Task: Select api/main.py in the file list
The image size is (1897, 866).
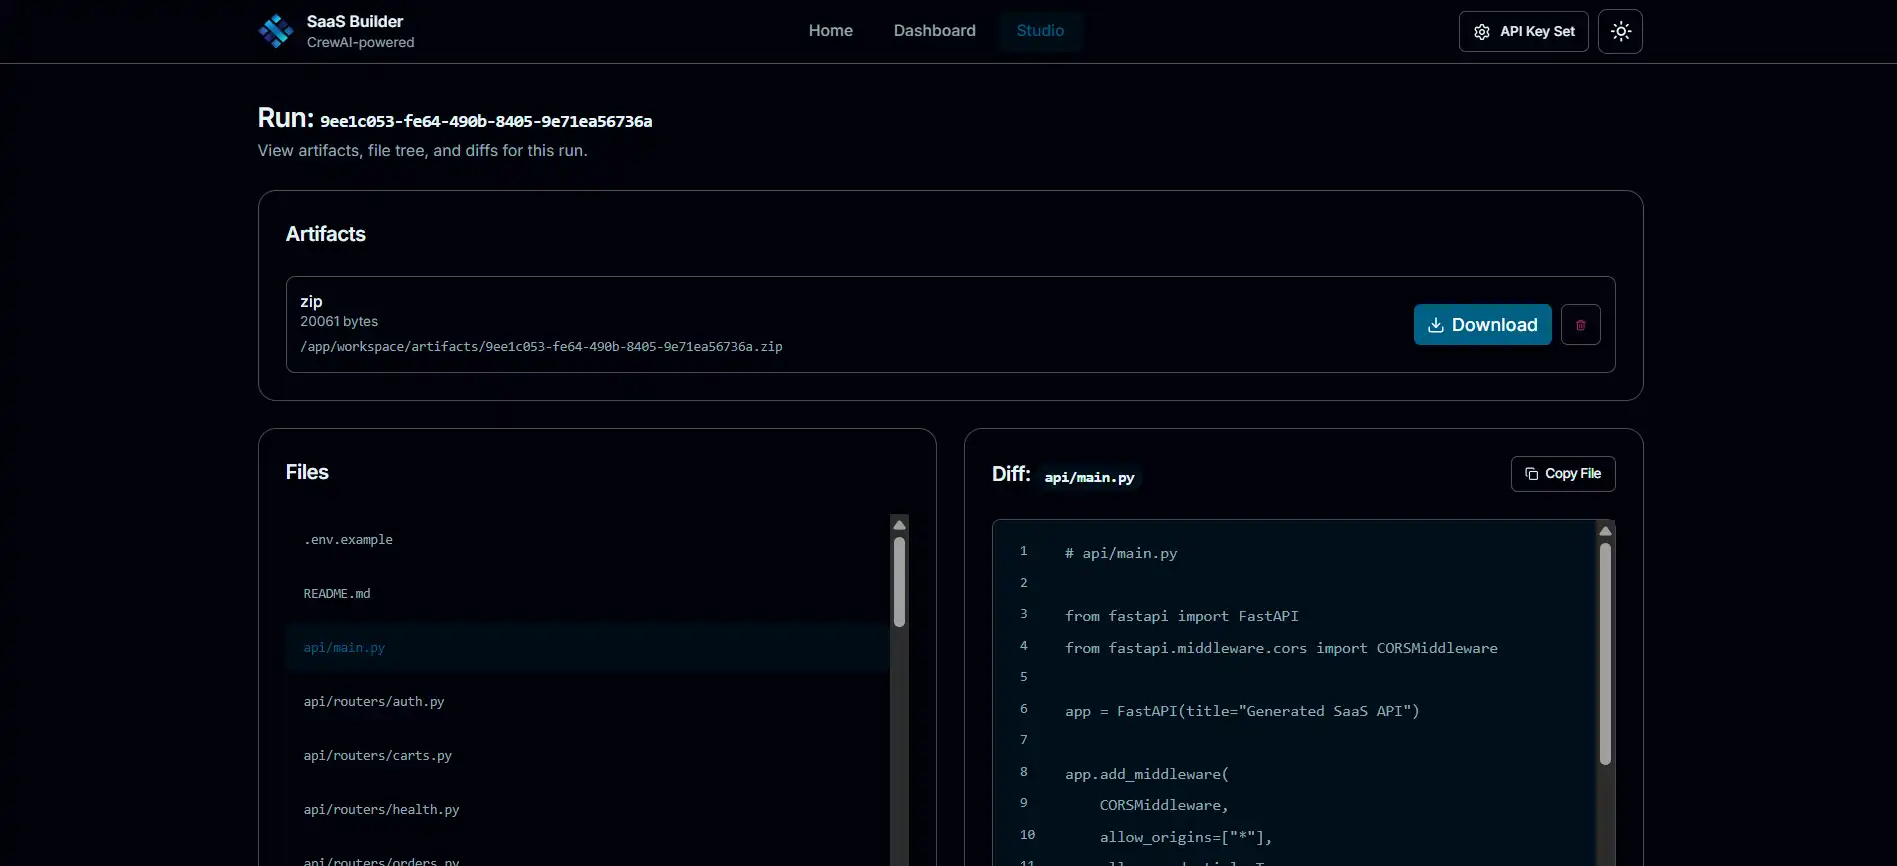Action: 587,648
